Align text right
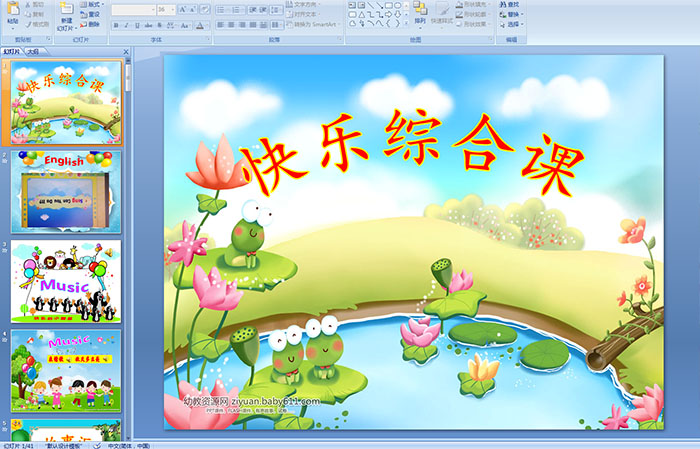Image resolution: width=700 pixels, height=449 pixels. tap(242, 25)
